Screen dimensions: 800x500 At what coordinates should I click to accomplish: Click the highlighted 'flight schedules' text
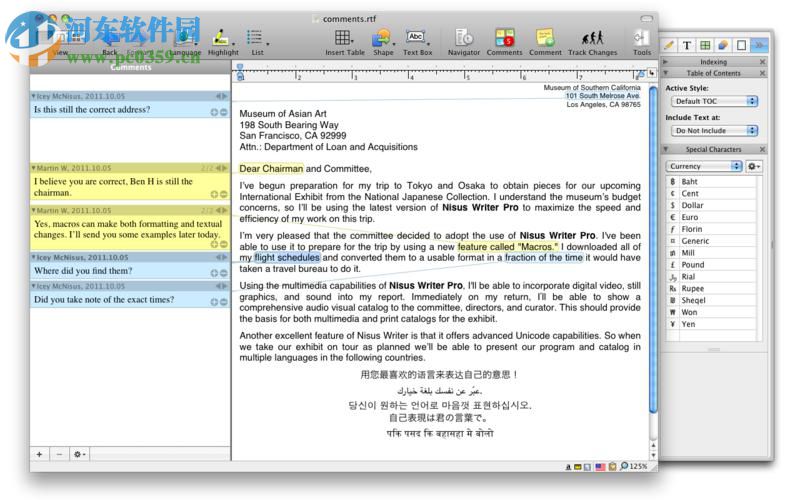pyautogui.click(x=287, y=258)
